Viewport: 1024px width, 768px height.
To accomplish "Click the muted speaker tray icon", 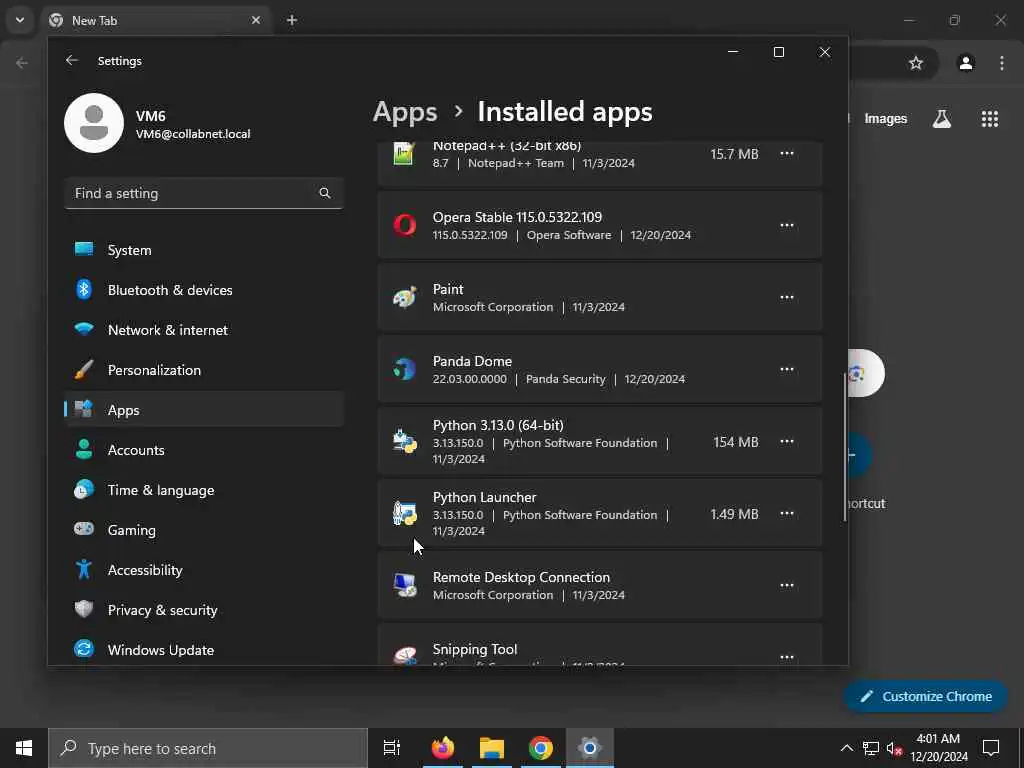I will [x=894, y=748].
